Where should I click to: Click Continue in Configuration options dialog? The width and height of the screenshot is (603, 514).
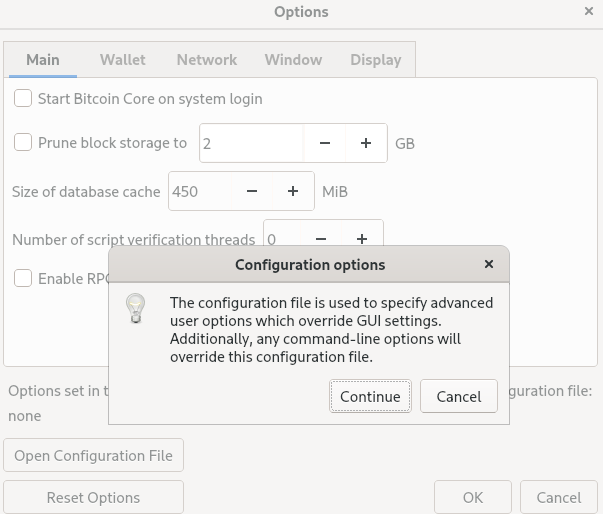point(370,396)
